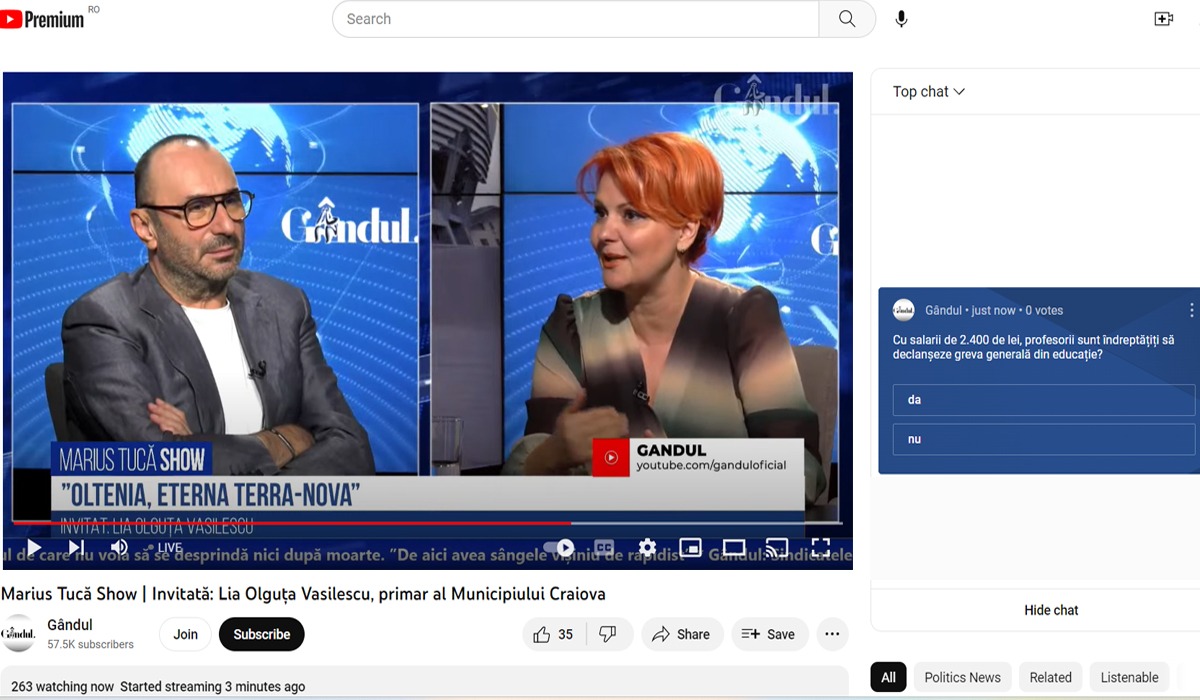Viewport: 1200px width, 700px height.
Task: Click the Join membership button
Action: point(186,634)
